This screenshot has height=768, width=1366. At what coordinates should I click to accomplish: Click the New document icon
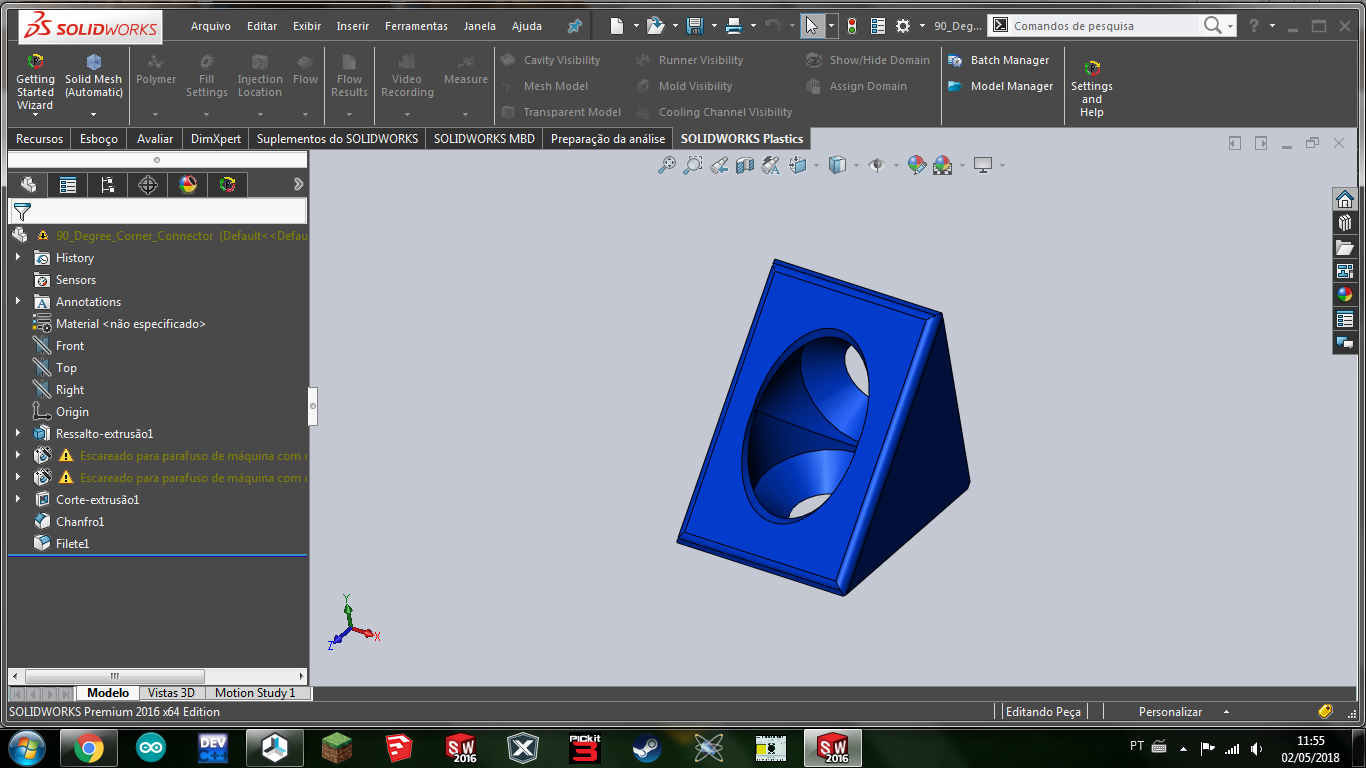[x=617, y=26]
